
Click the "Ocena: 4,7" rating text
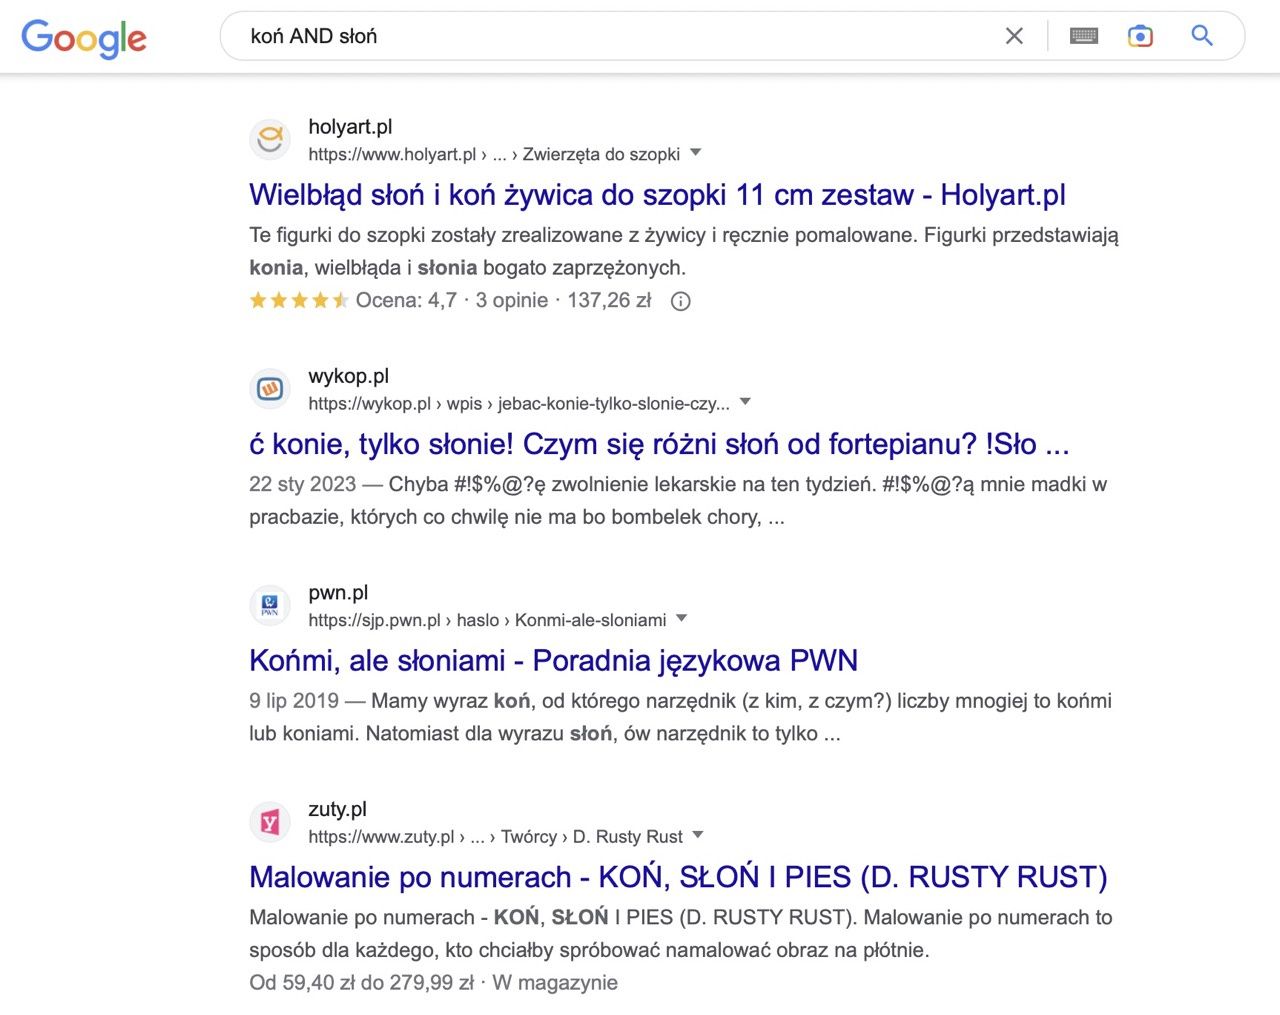406,300
